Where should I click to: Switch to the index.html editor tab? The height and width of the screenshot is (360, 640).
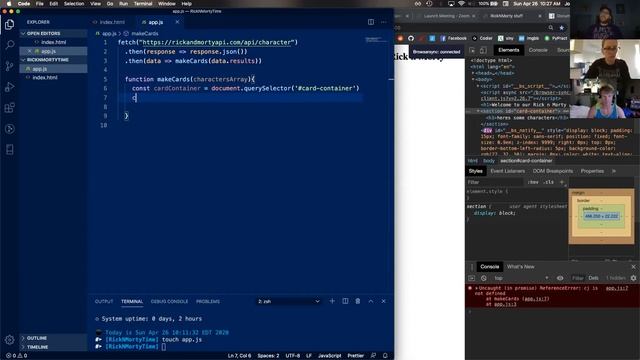(x=112, y=22)
